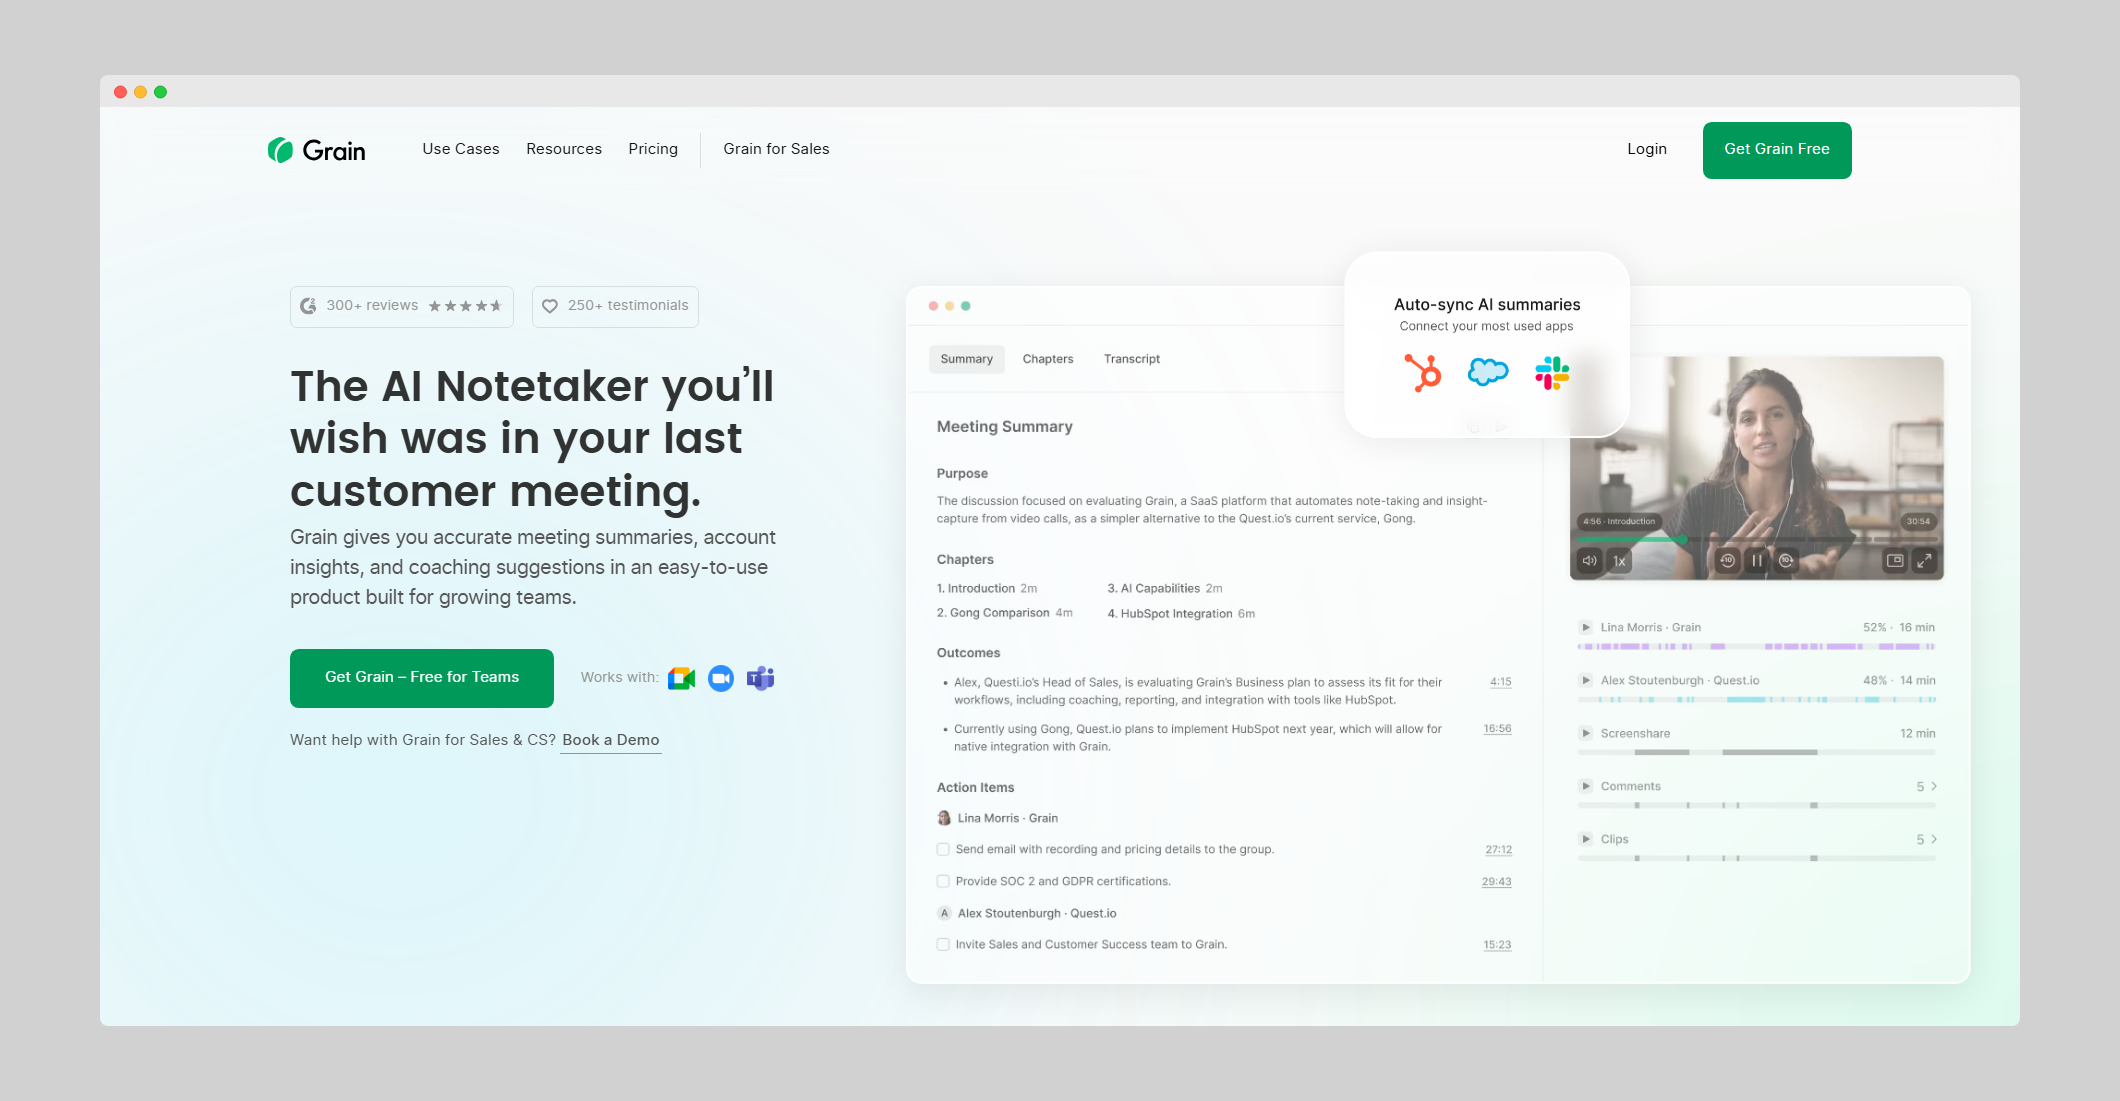Play the Comments track
Screen dimensions: 2120x1101
tap(1586, 787)
